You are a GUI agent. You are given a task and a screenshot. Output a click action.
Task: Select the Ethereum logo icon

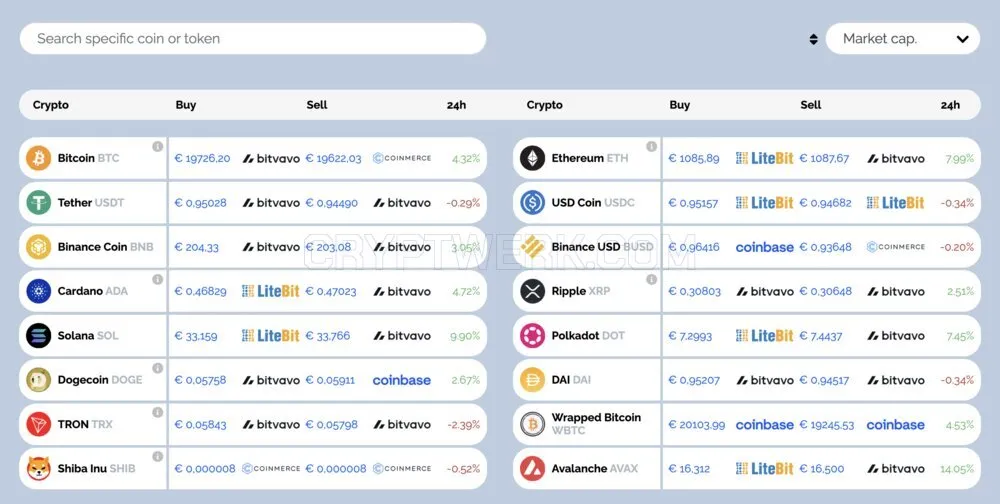(533, 158)
